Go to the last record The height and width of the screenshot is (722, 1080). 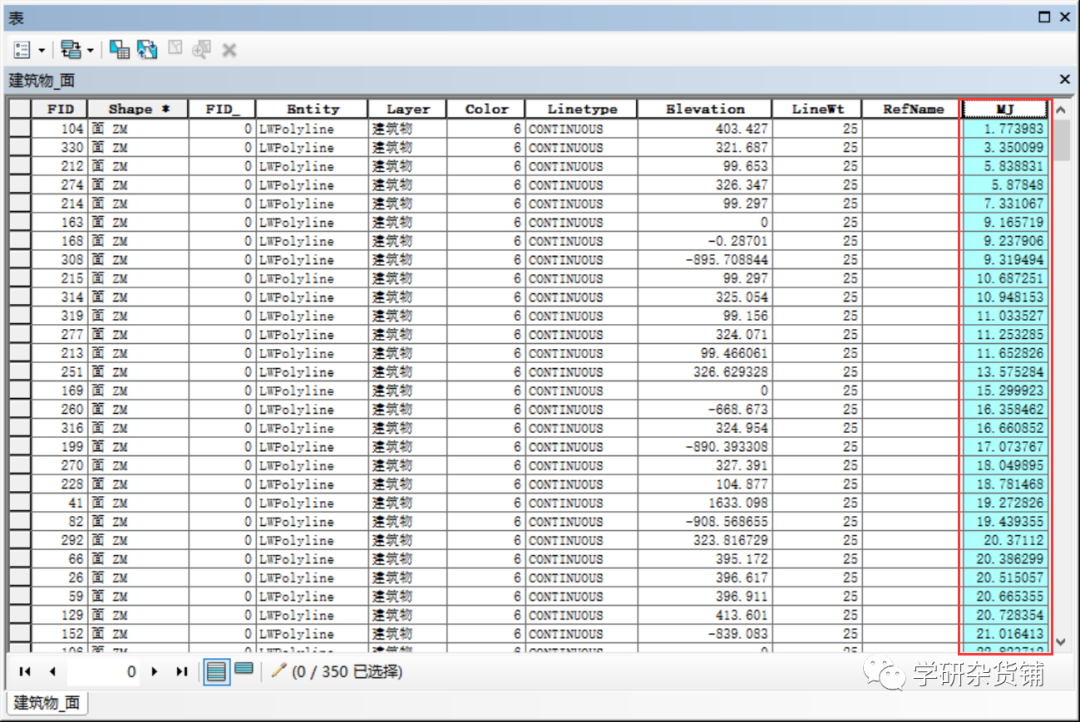182,671
